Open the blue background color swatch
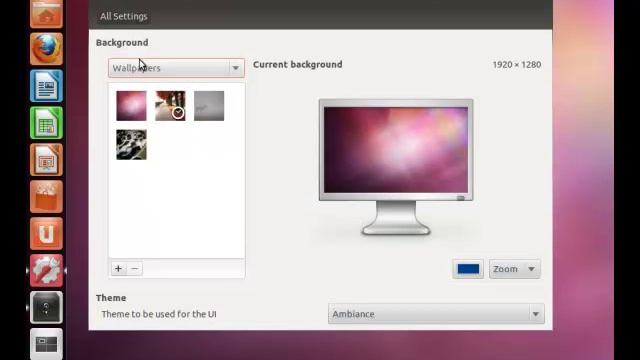Image resolution: width=640 pixels, height=360 pixels. 468,269
